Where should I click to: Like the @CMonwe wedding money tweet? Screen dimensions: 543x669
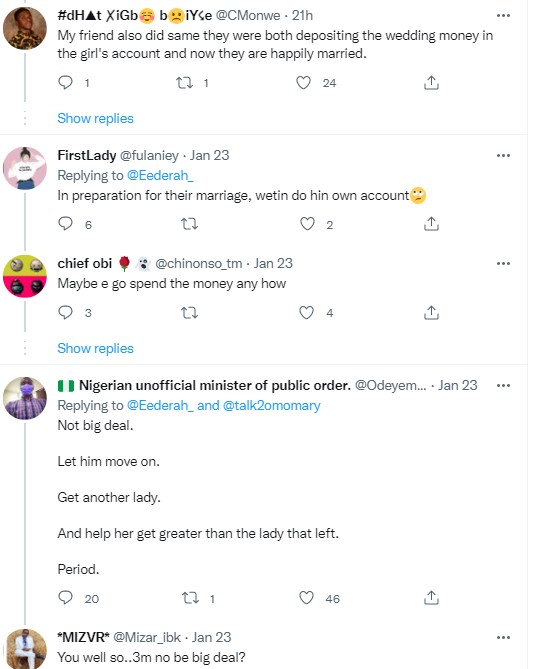click(x=303, y=83)
